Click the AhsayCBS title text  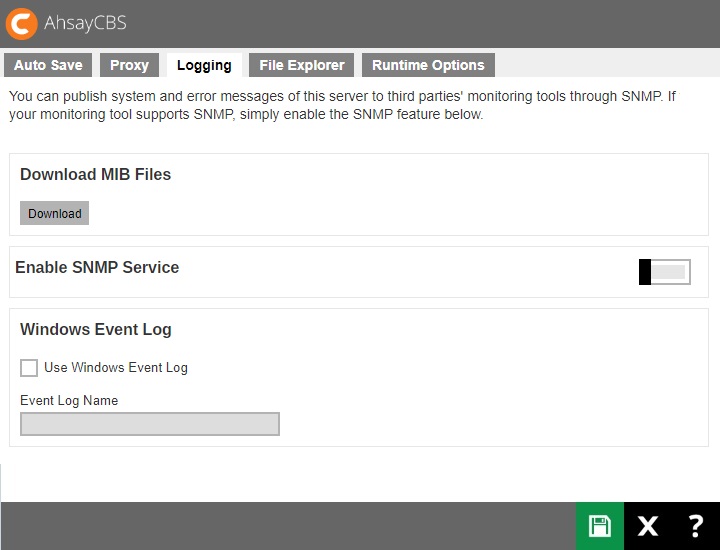click(x=85, y=23)
